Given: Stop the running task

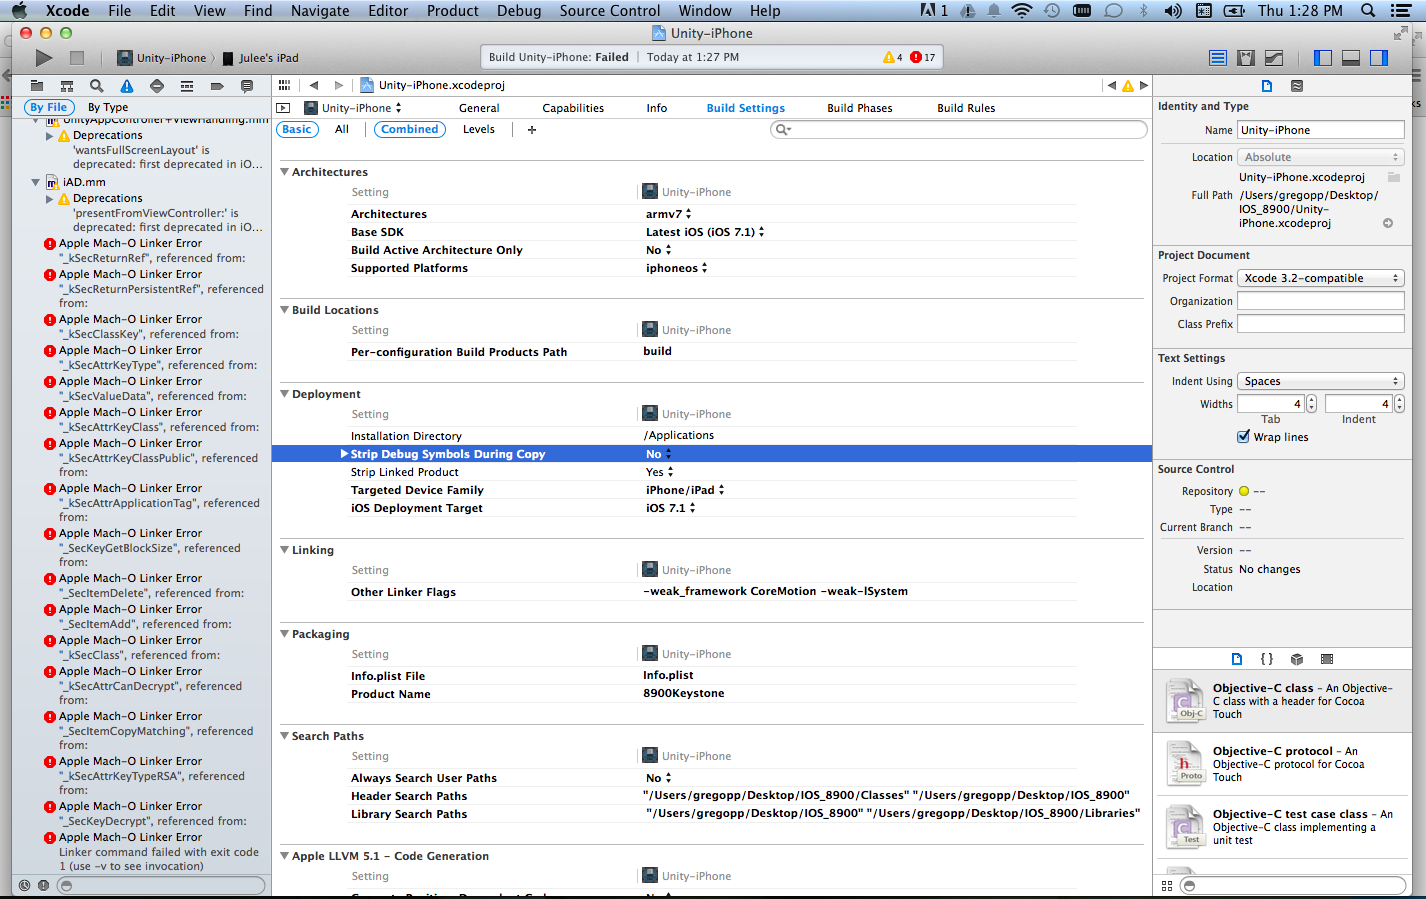Looking at the screenshot, I should (x=77, y=58).
